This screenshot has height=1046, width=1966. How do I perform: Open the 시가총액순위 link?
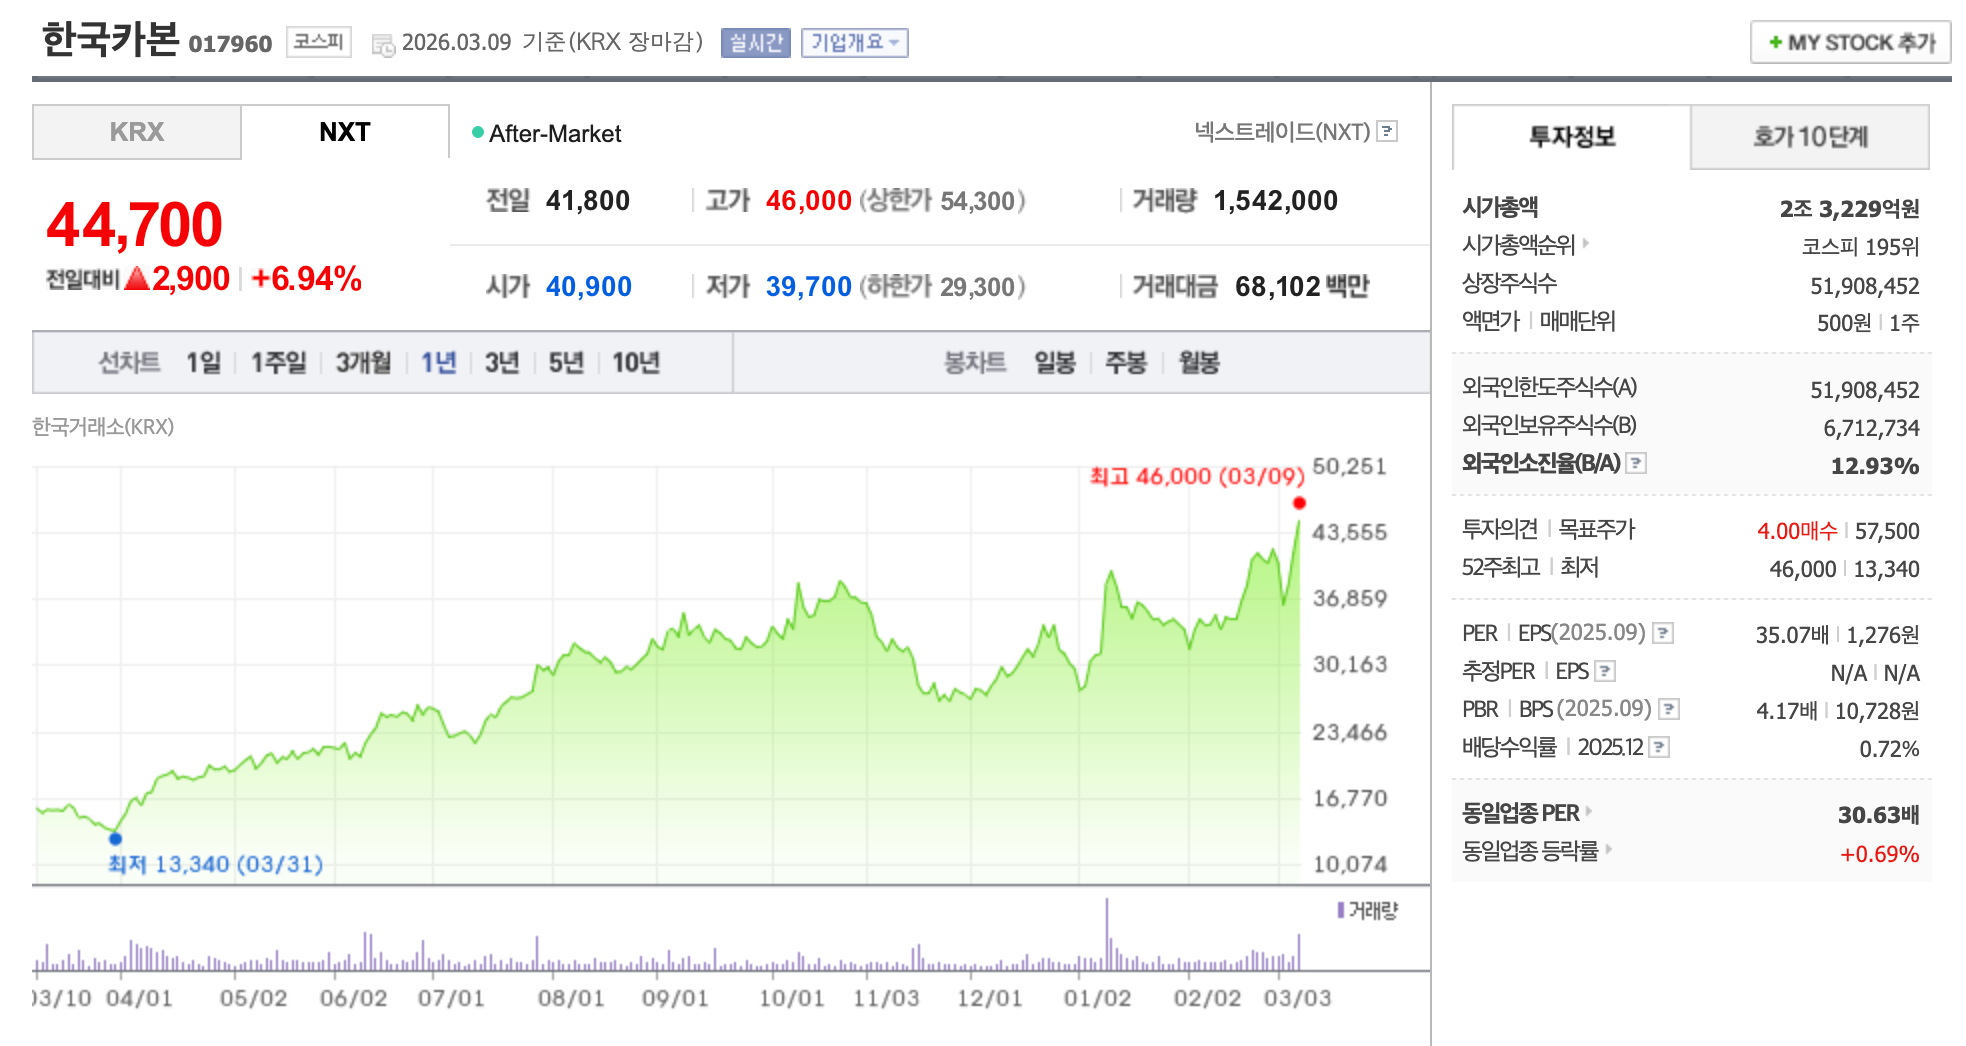tap(1518, 244)
